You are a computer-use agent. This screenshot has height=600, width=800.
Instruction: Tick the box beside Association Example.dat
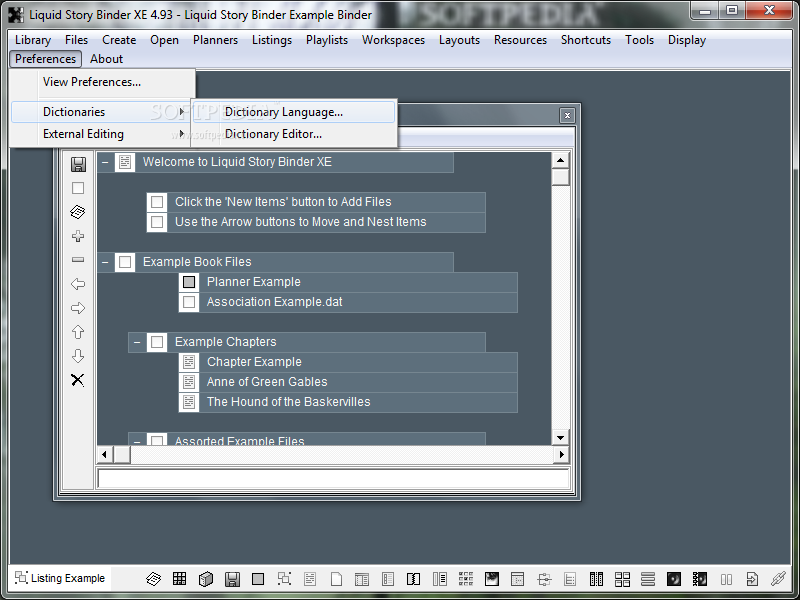189,302
